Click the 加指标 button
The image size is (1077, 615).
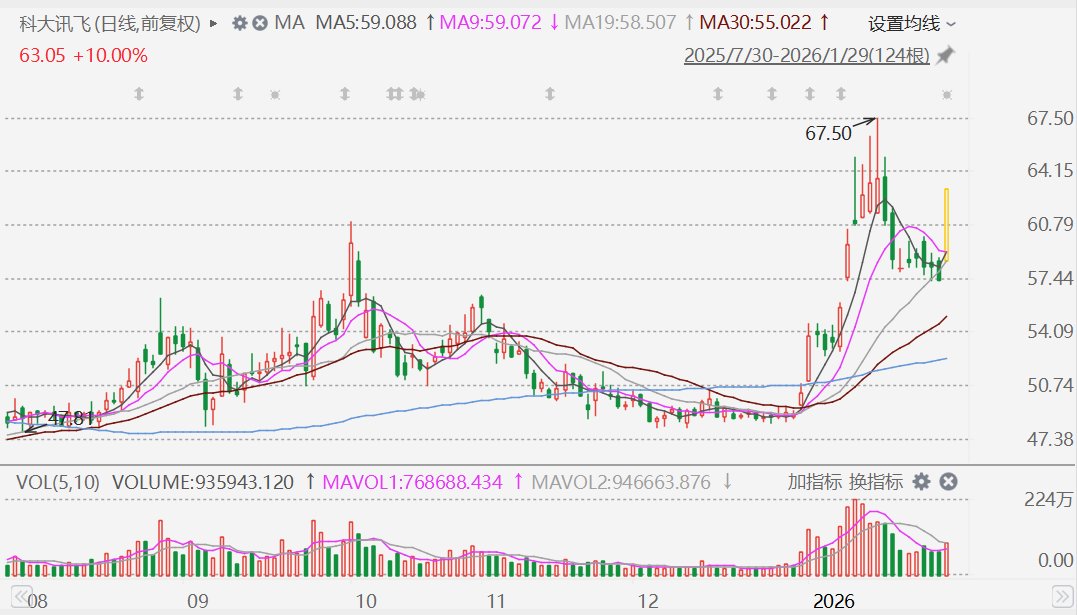pos(814,482)
